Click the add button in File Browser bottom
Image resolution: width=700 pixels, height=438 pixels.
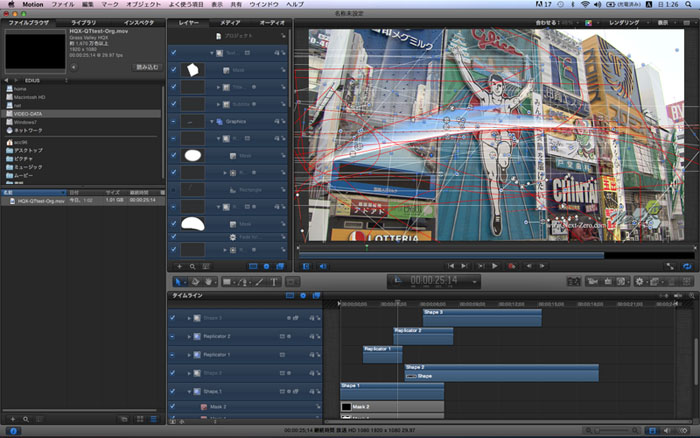13,419
